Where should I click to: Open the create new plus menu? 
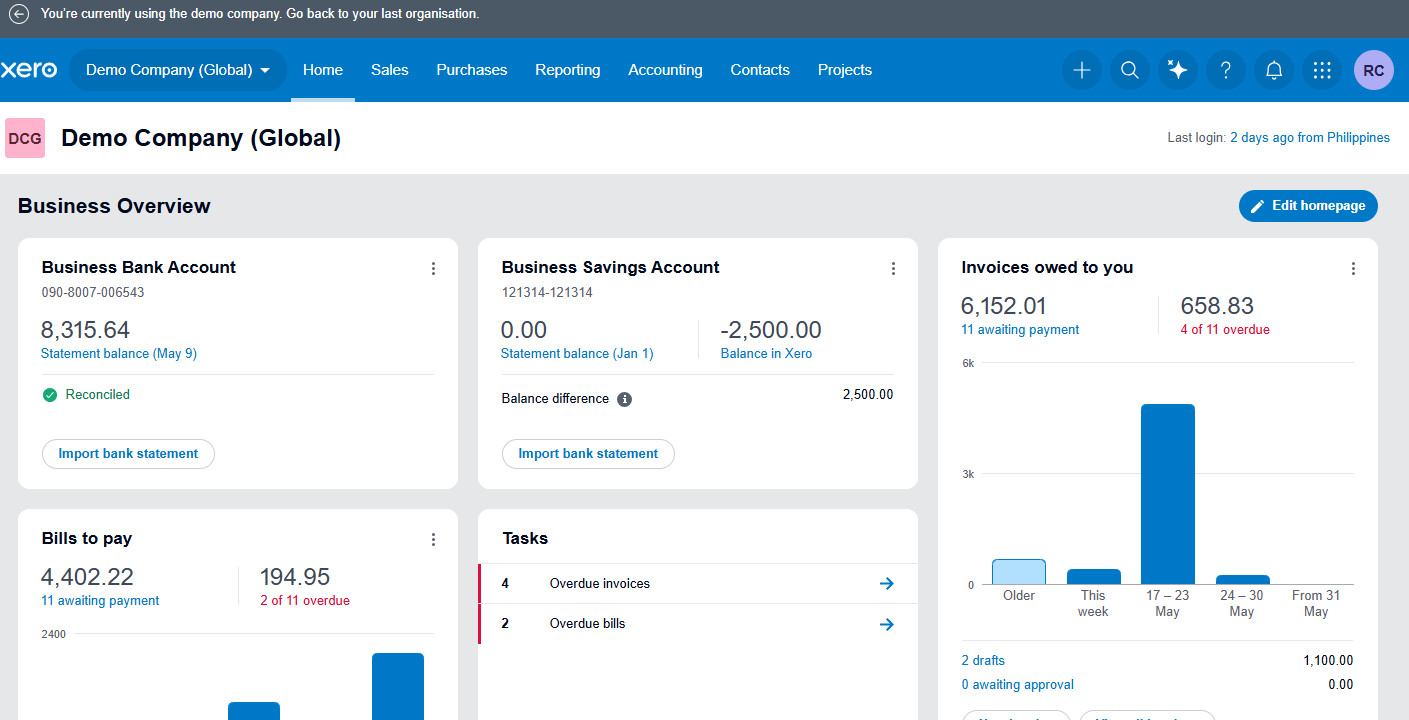point(1081,70)
